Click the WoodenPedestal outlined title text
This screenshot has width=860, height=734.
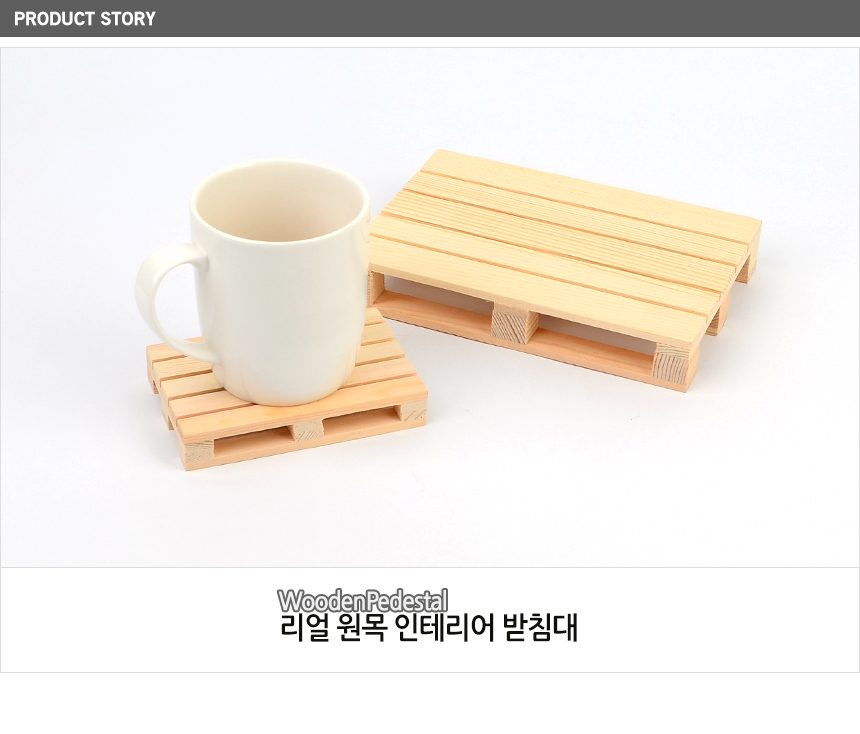pyautogui.click(x=363, y=601)
